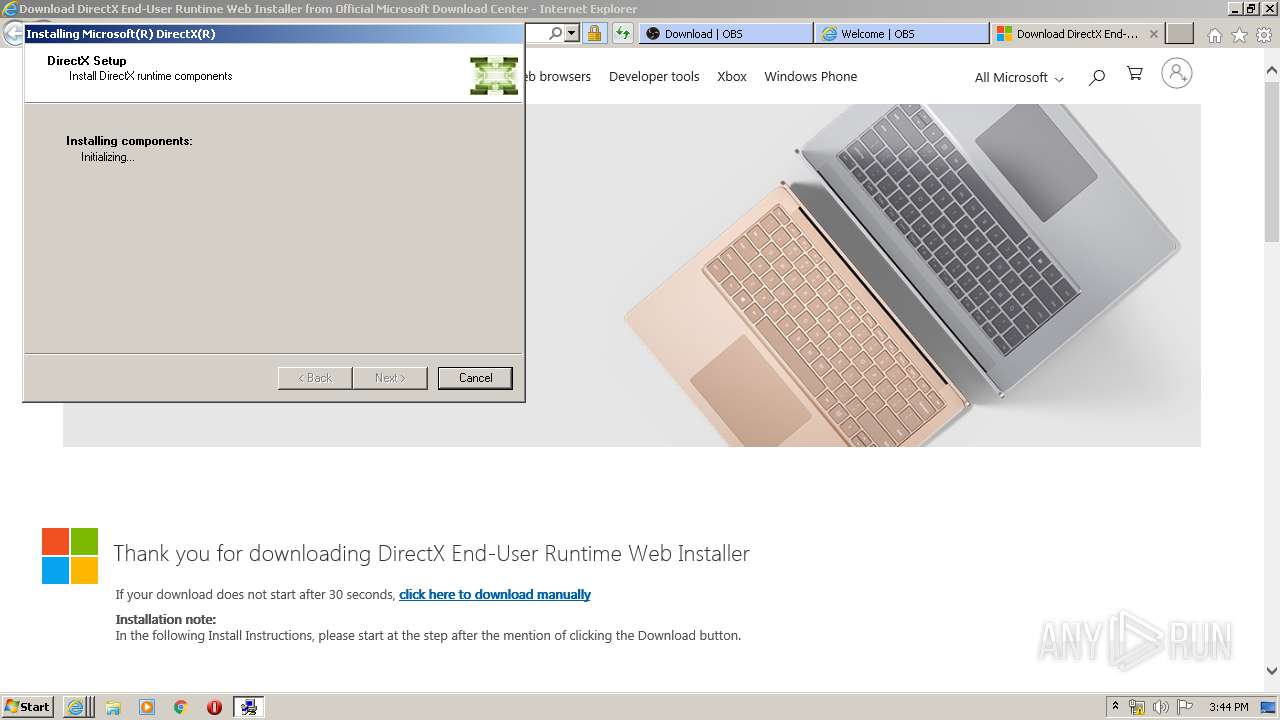Image resolution: width=1280 pixels, height=720 pixels.
Task: Click the address bar search magnifier icon
Action: click(x=556, y=34)
